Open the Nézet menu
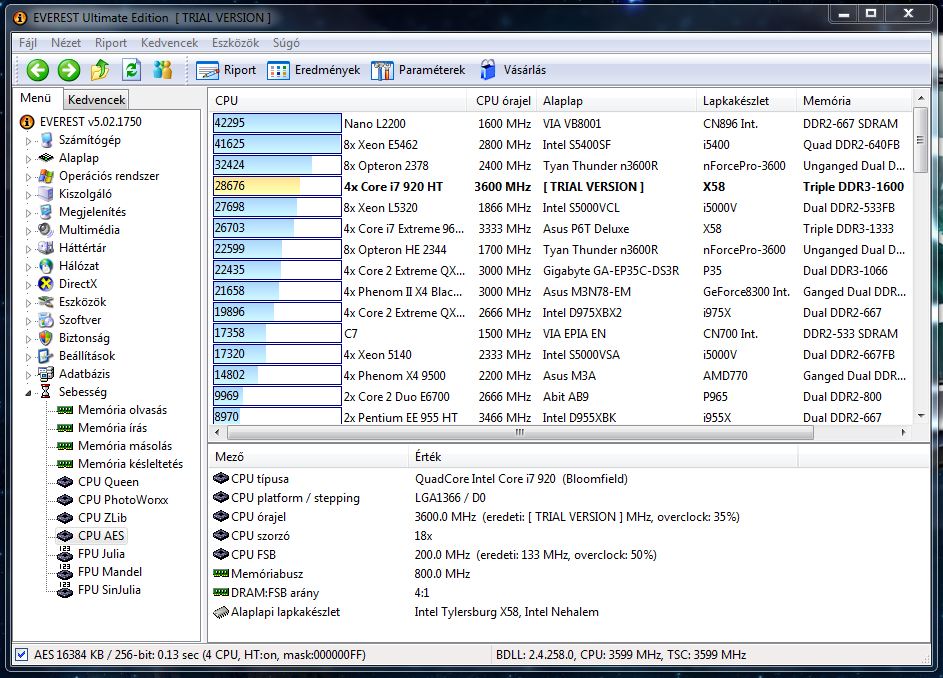943x678 pixels. pyautogui.click(x=66, y=43)
